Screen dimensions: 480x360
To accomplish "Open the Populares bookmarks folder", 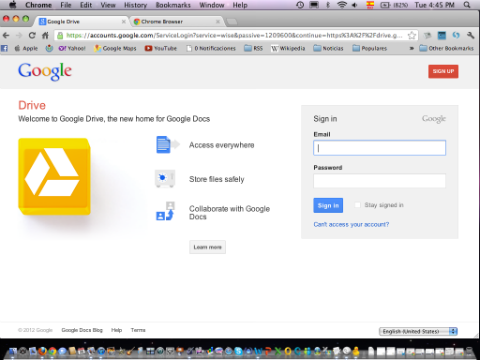I will tap(370, 48).
